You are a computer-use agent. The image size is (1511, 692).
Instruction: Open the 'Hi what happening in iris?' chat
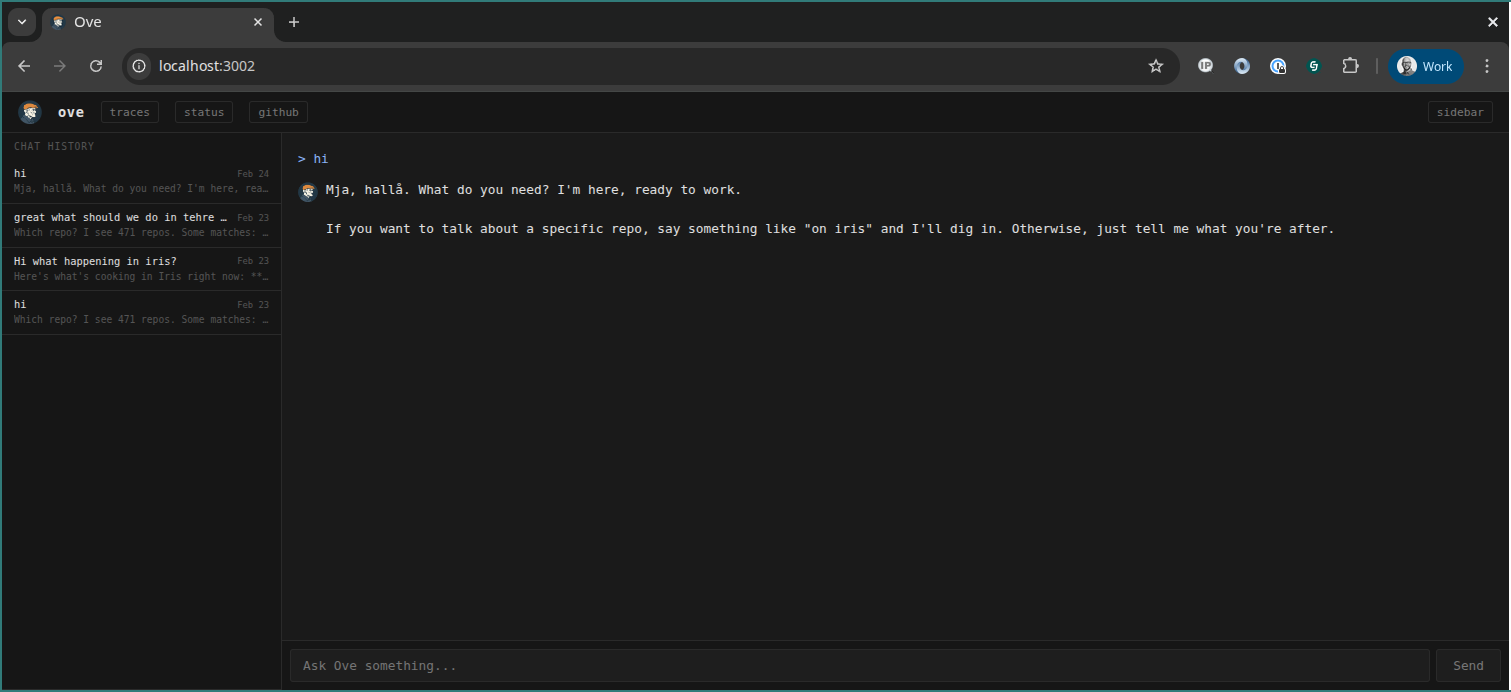(x=140, y=268)
